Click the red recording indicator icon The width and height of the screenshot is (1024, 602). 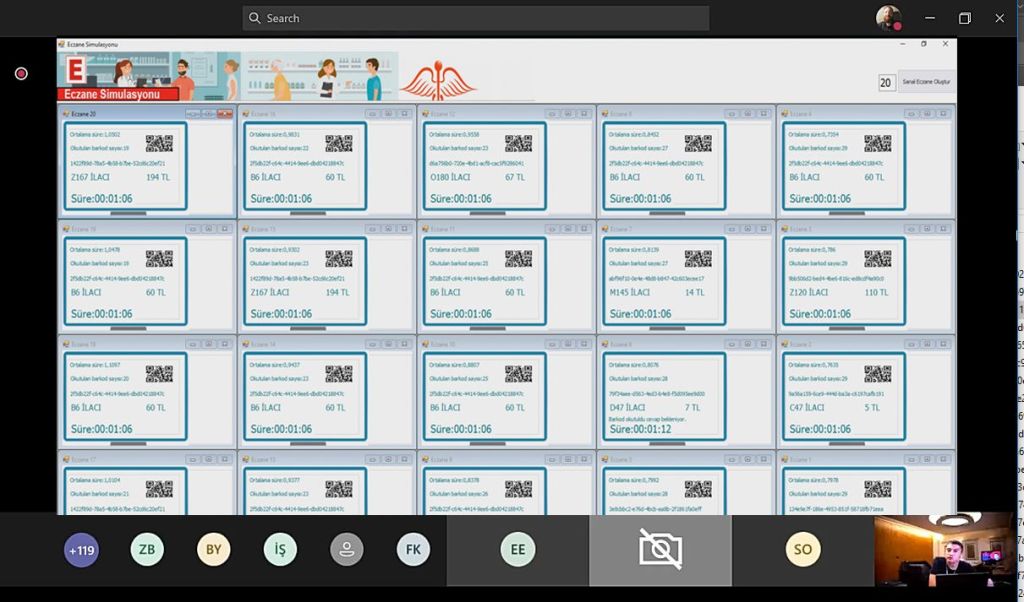[x=21, y=73]
